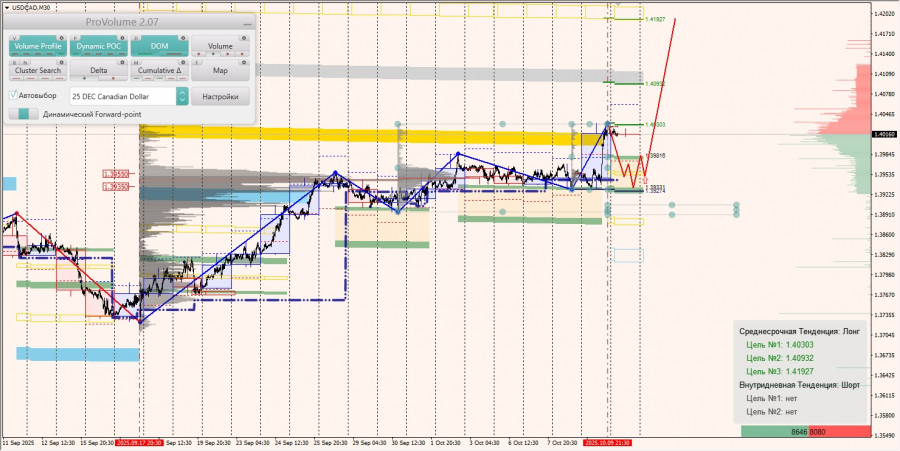Click contract selector up-down arrows
900x451 pixels.
coord(182,96)
